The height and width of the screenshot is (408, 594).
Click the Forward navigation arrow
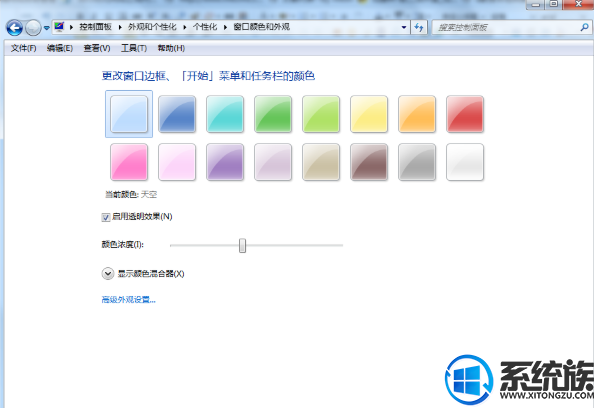[33, 28]
